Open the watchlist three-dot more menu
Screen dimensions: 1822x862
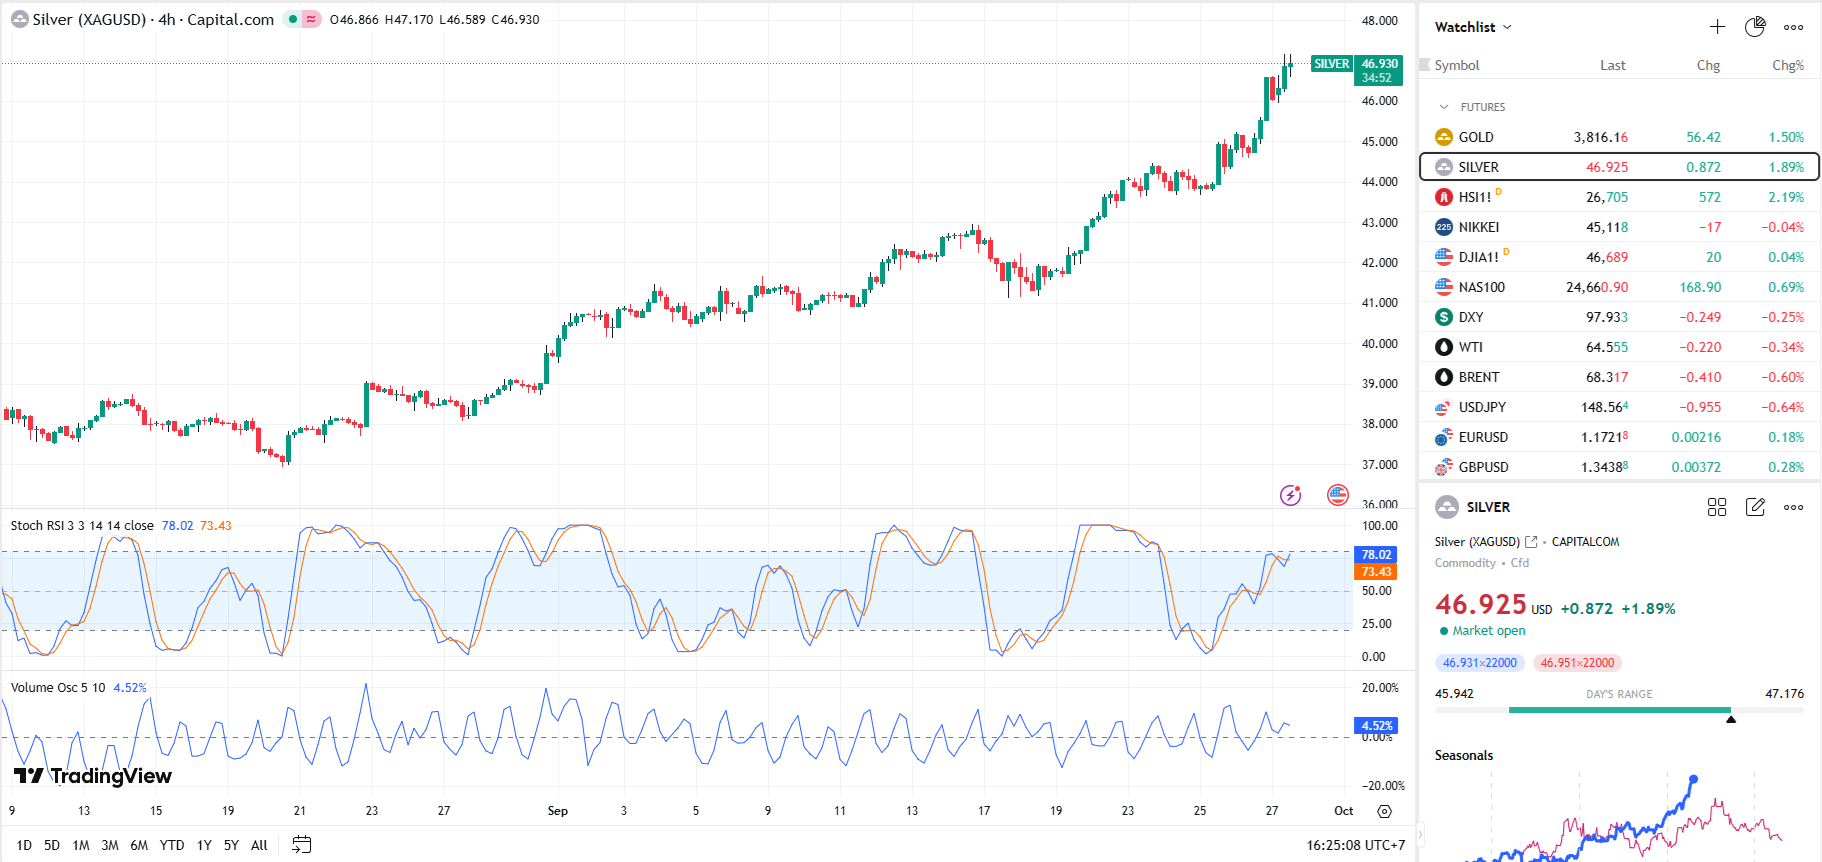point(1794,27)
